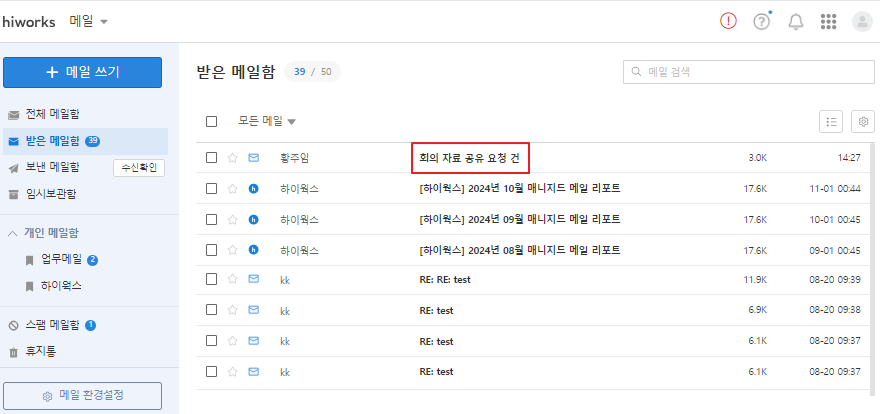880x414 pixels.
Task: Click the red alert notice icon
Action: (x=728, y=21)
